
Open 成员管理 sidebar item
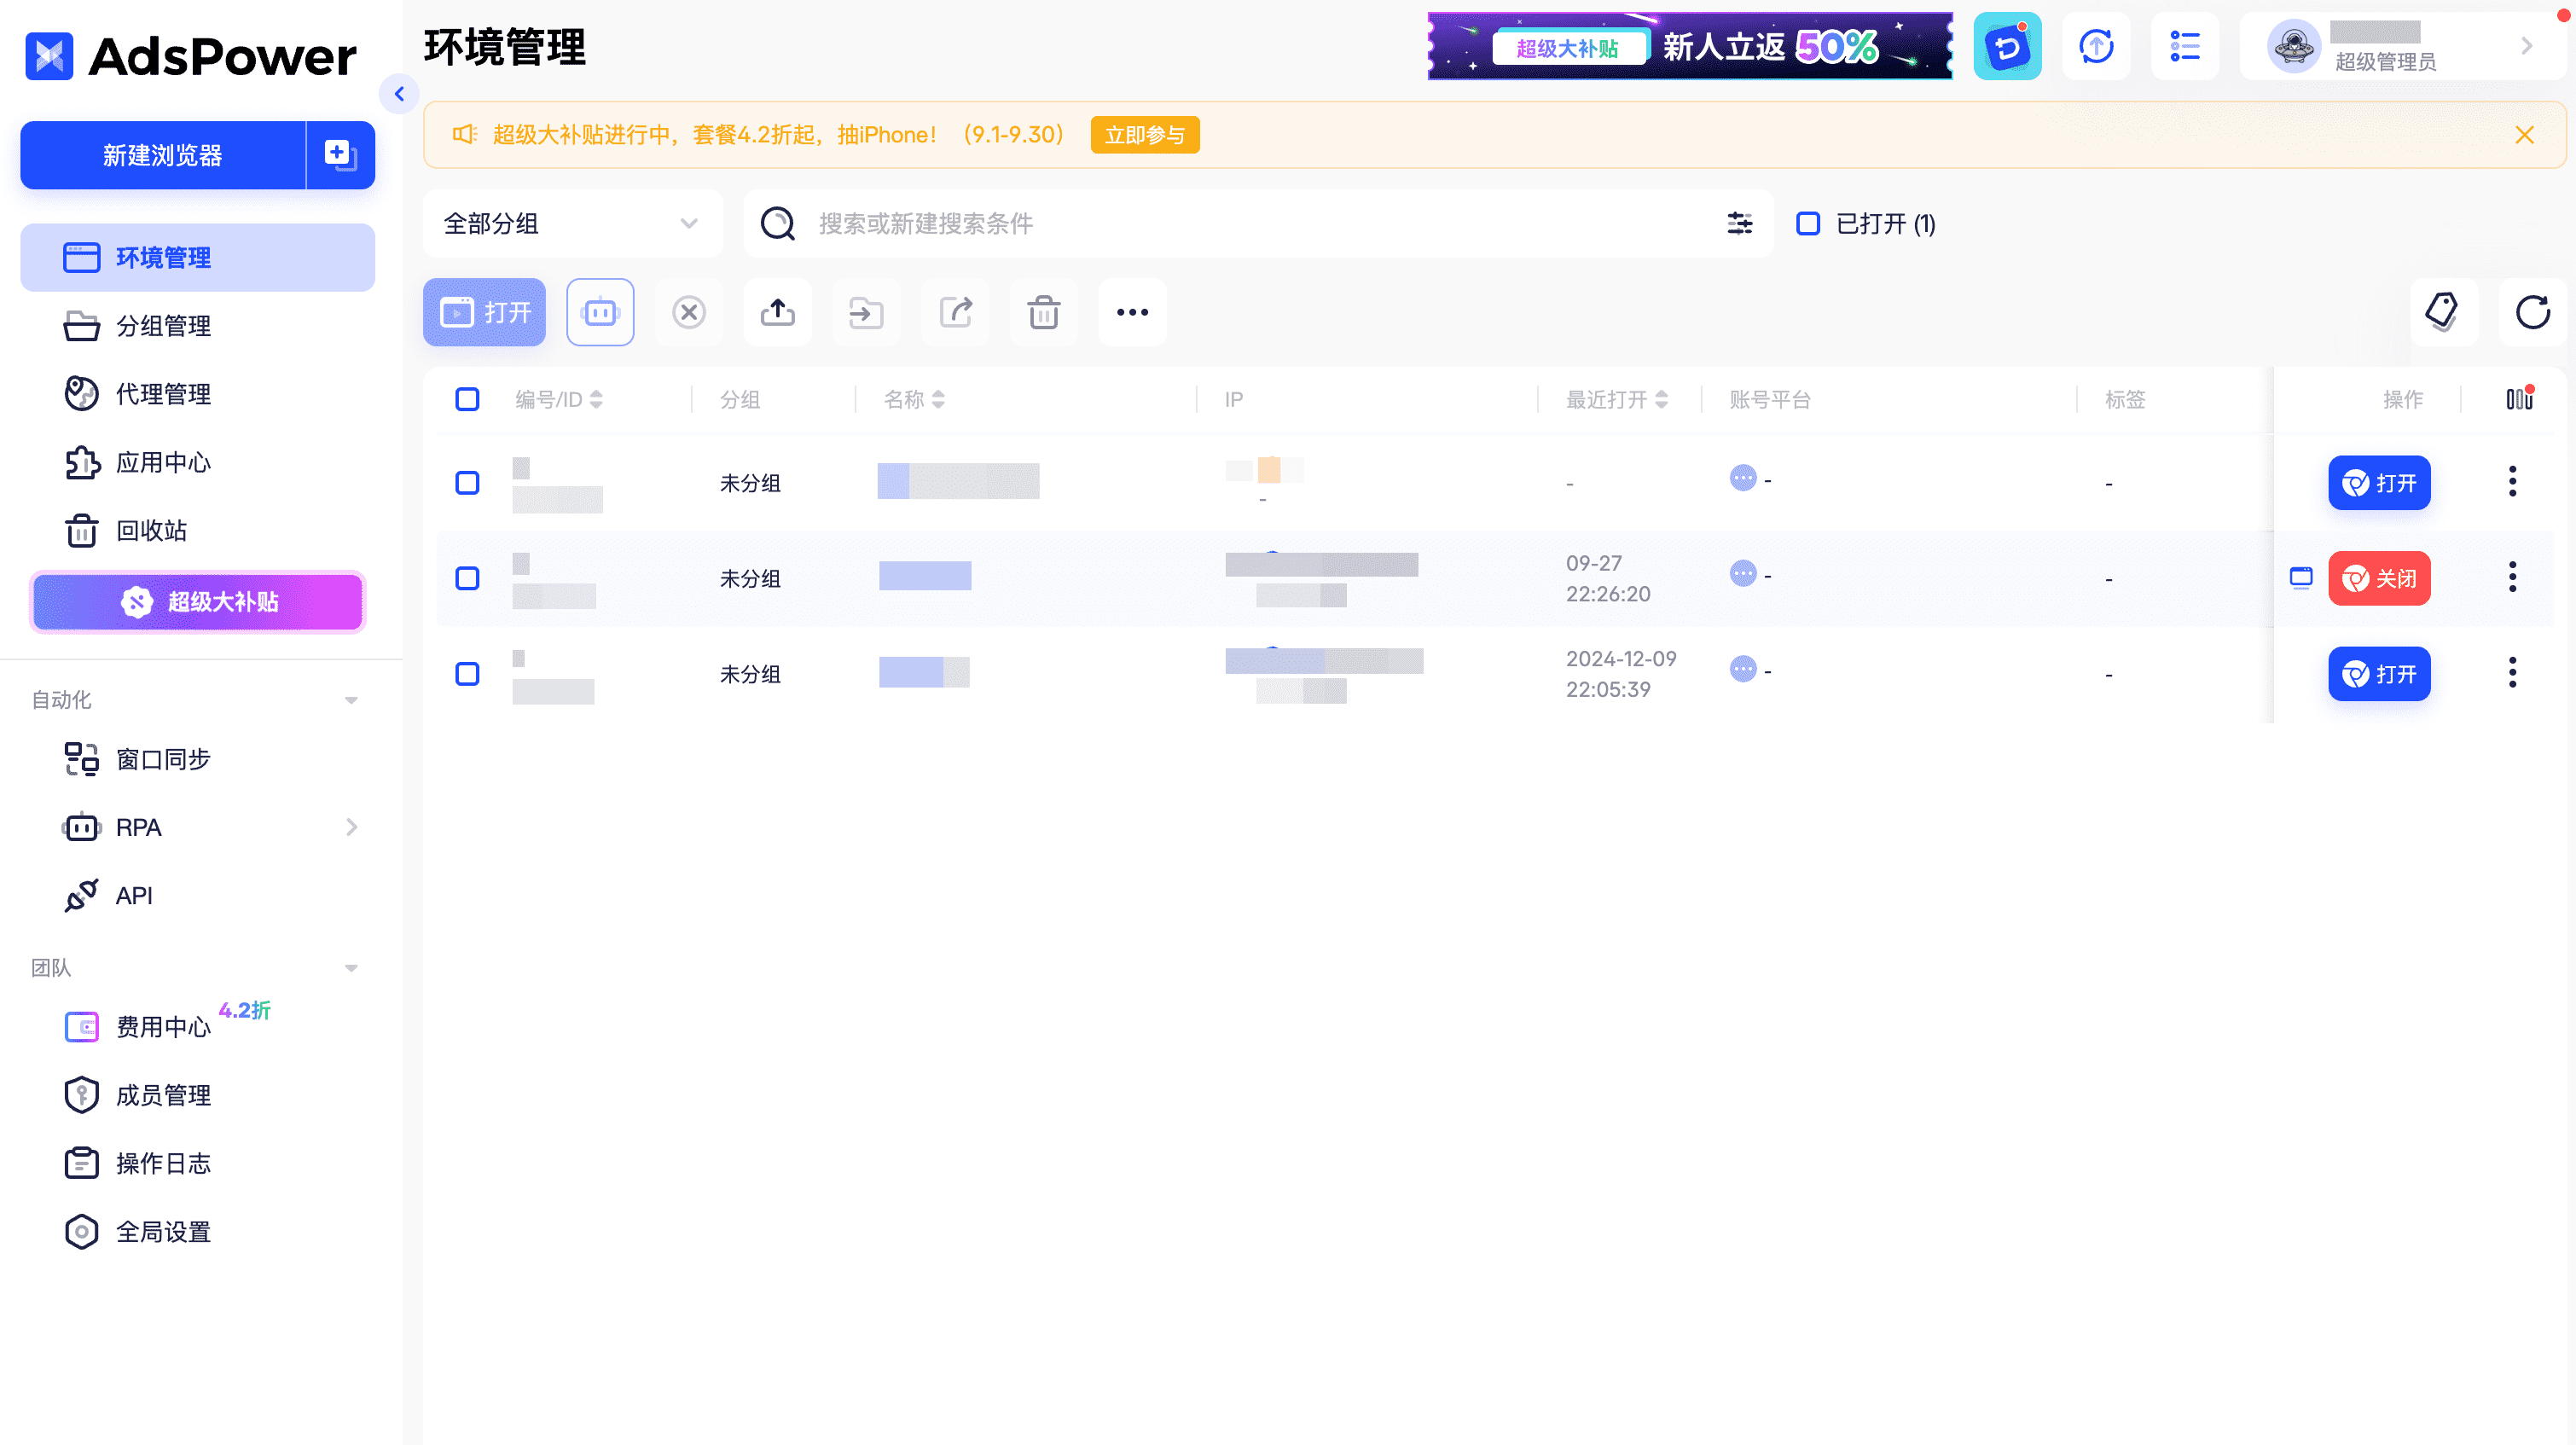[163, 1095]
